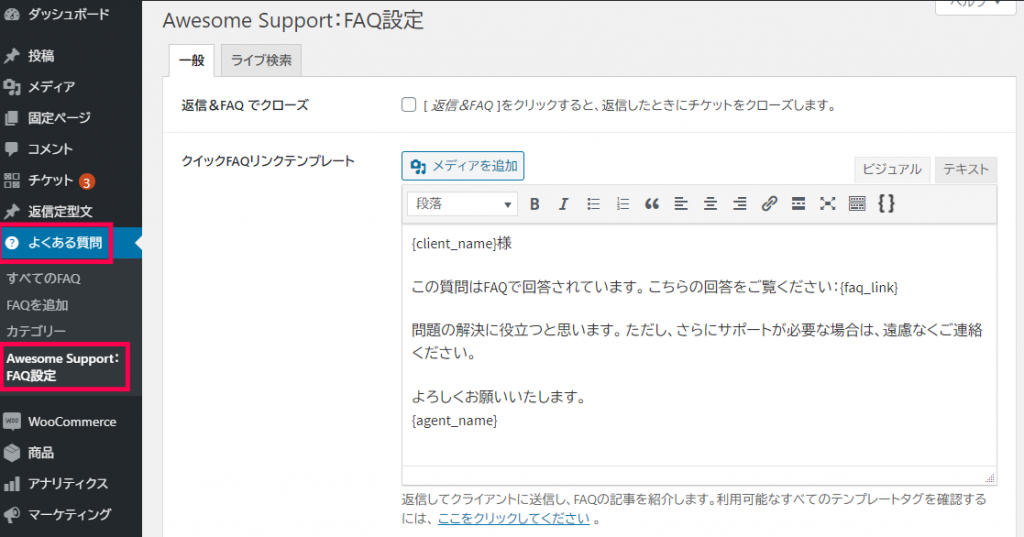Enable 返信&FAQ でクローズ checkbox
The height and width of the screenshot is (537, 1024).
tap(409, 105)
